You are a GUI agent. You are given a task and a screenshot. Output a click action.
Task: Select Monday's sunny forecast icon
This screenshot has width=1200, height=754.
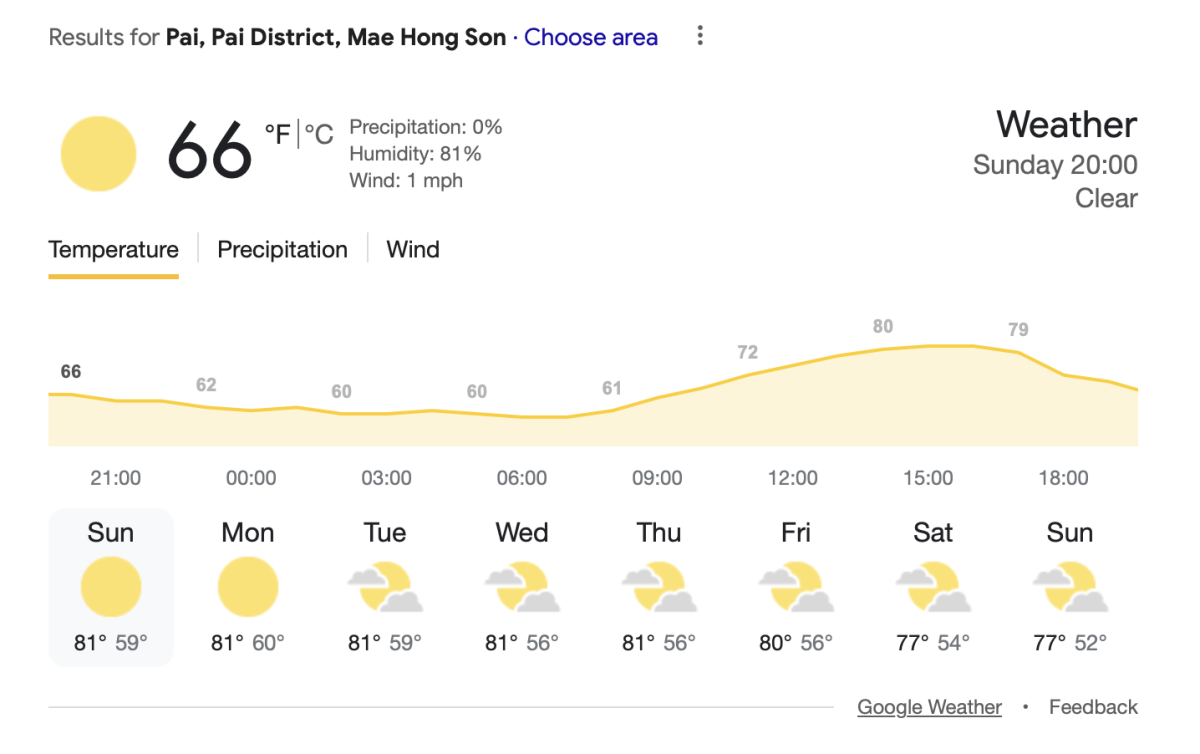248,587
